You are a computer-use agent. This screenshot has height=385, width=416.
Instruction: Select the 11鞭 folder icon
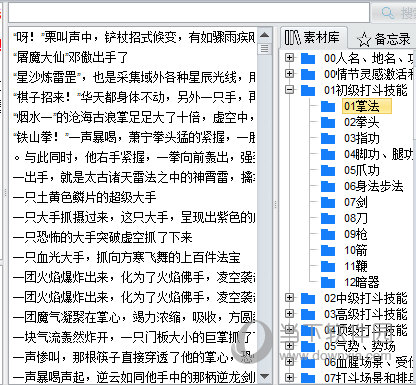[328, 266]
